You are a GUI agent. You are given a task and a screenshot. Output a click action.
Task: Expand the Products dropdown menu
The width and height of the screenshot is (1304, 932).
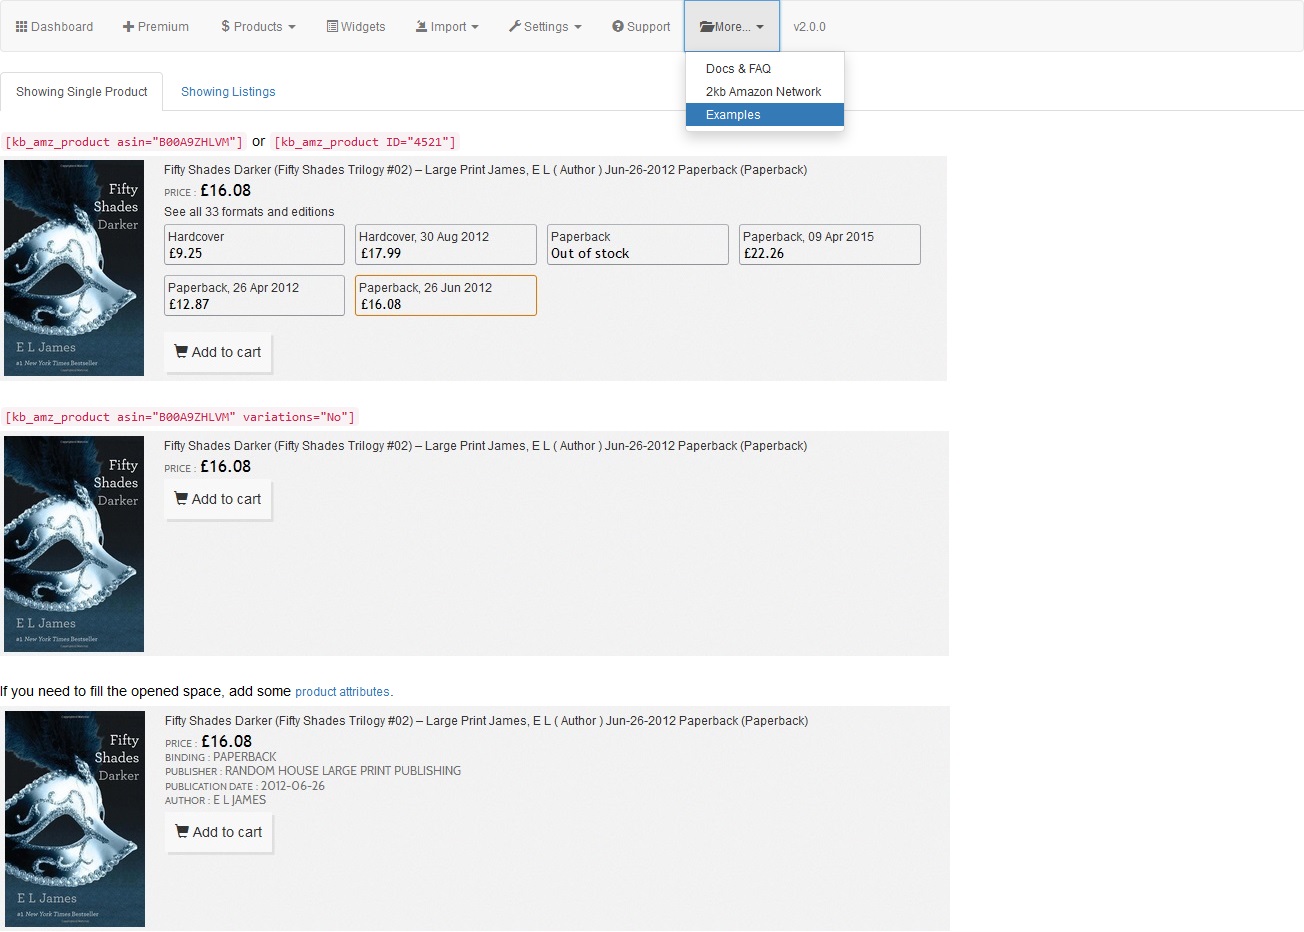pyautogui.click(x=258, y=27)
